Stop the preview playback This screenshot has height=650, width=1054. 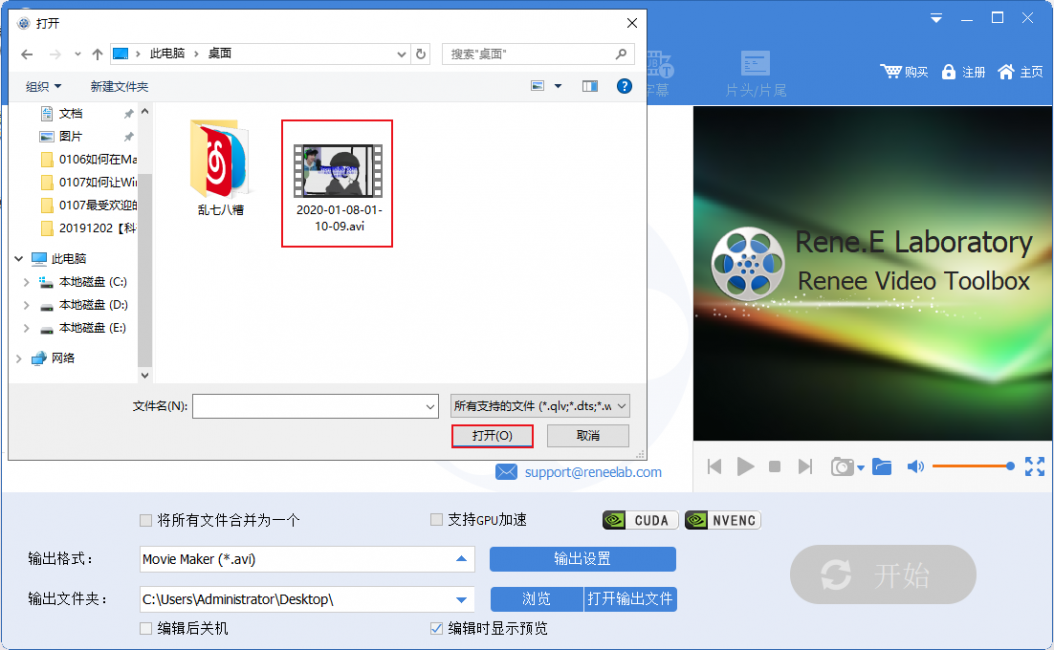point(774,466)
